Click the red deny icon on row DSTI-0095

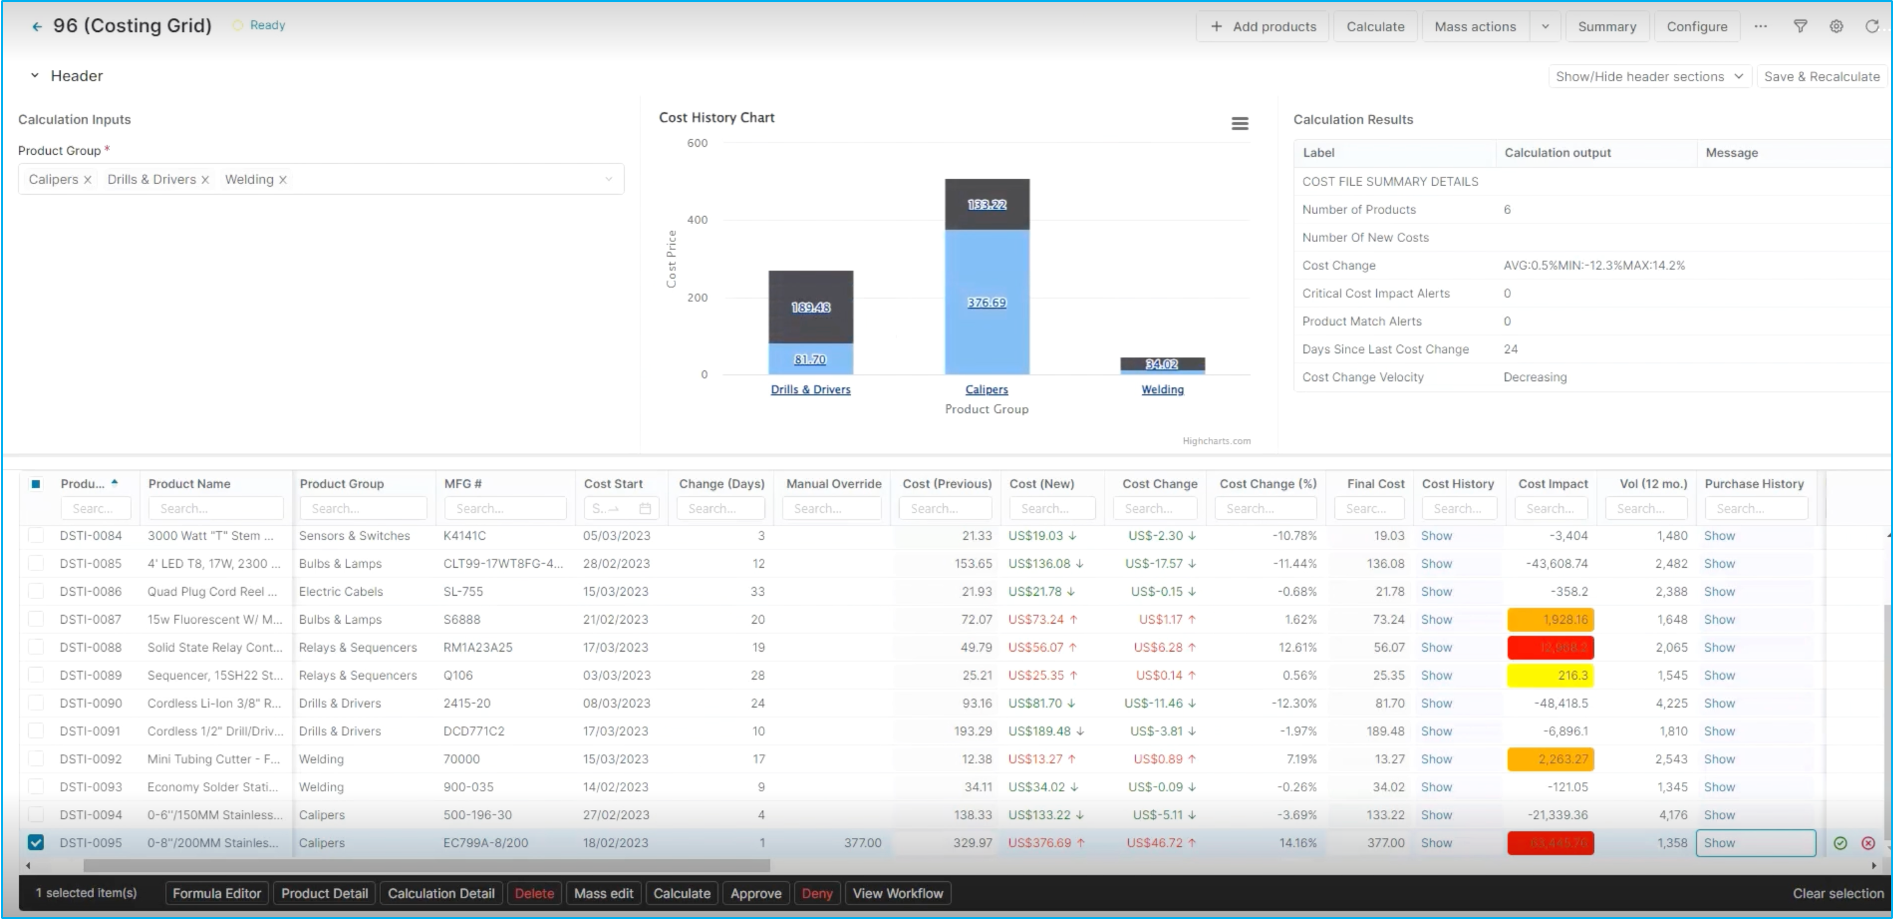tap(1868, 843)
